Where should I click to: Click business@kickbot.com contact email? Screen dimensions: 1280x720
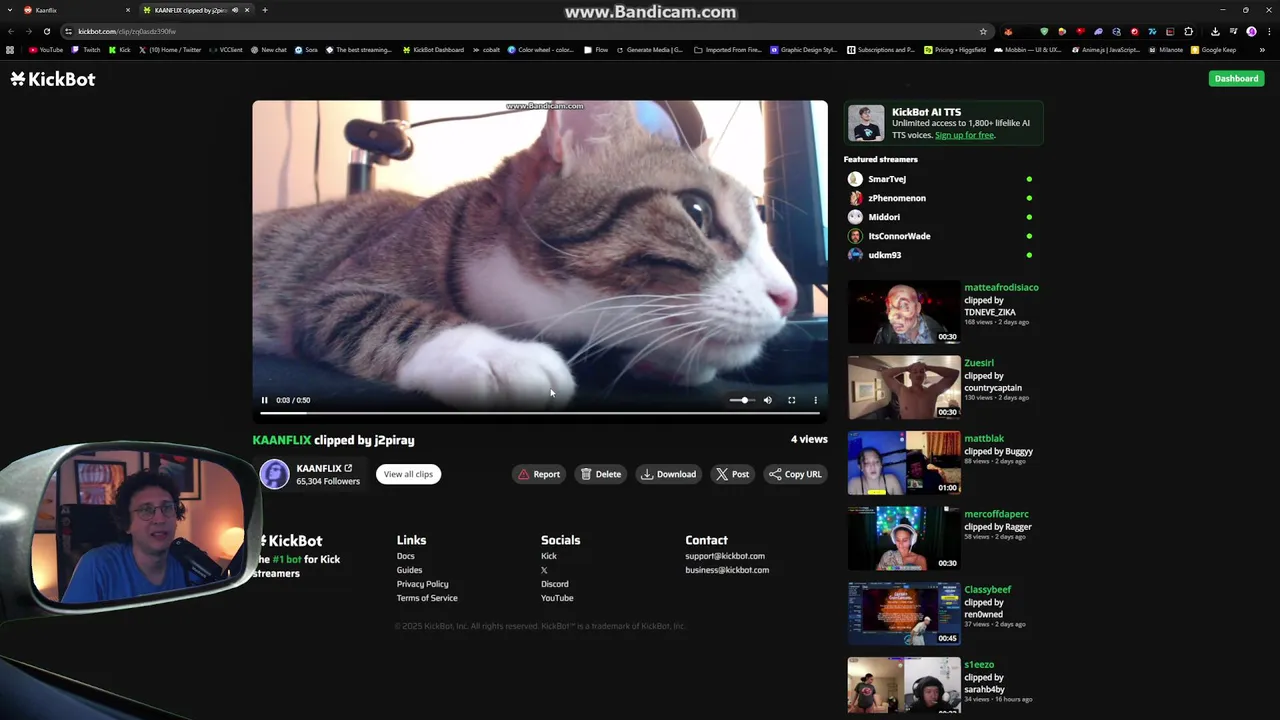[727, 570]
